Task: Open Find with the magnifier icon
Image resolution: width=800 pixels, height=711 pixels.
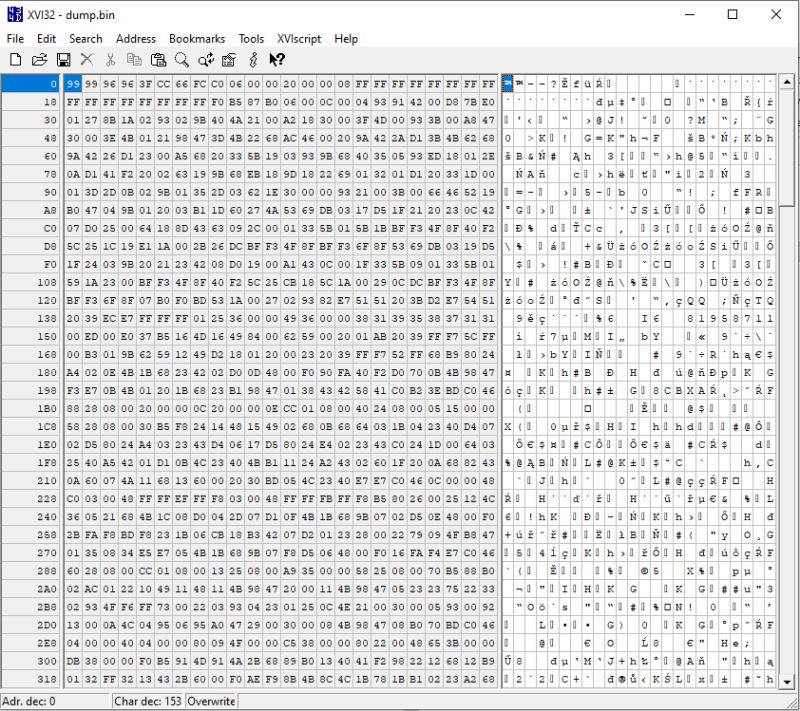Action: coord(182,60)
